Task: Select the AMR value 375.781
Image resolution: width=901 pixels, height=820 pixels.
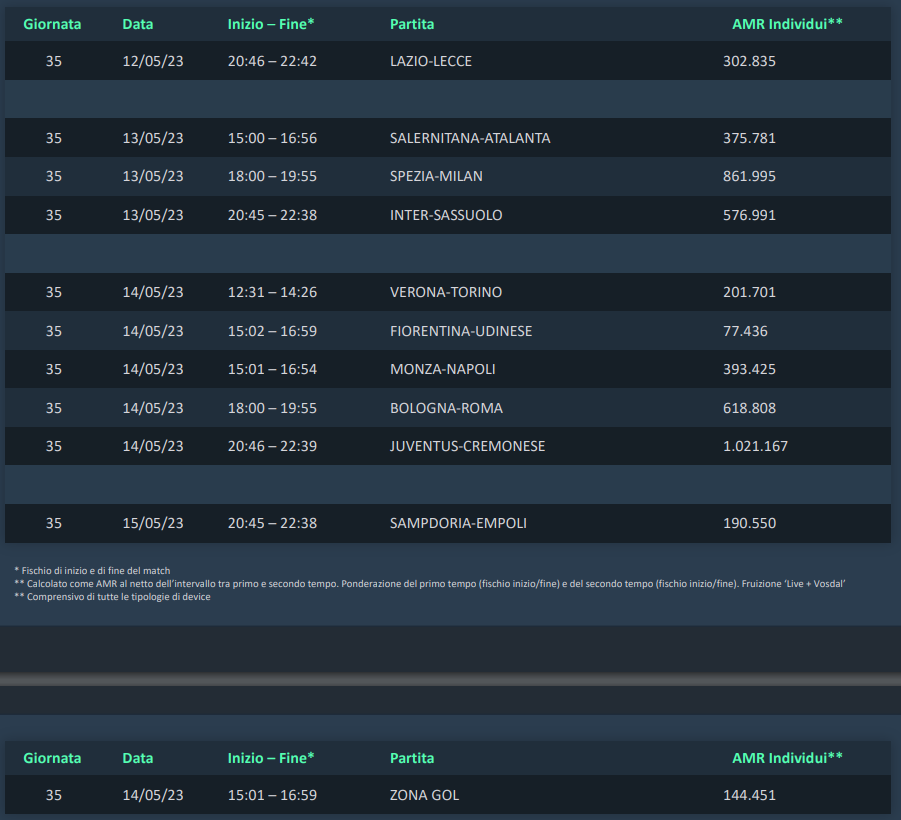Action: point(749,138)
